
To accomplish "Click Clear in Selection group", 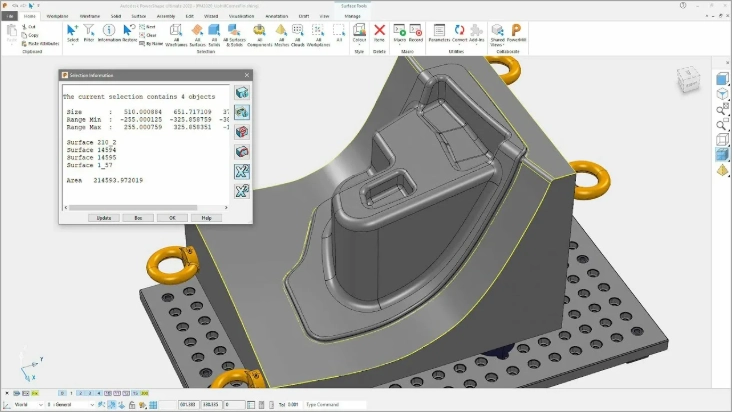I will coord(148,35).
